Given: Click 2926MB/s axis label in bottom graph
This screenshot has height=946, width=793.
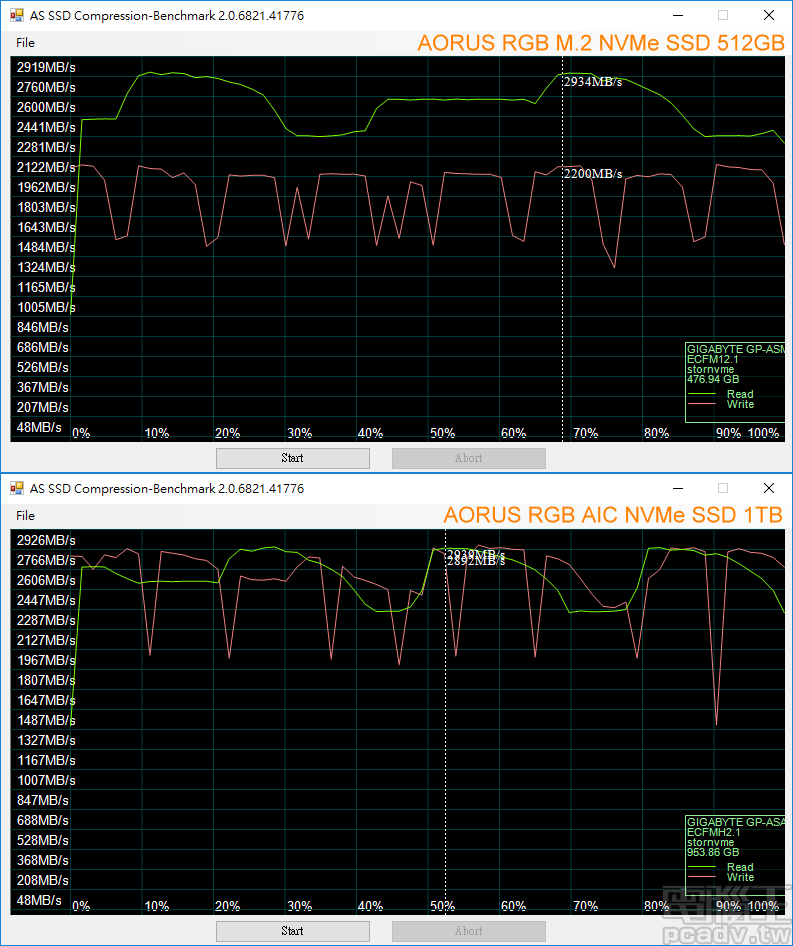Looking at the screenshot, I should pyautogui.click(x=46, y=540).
